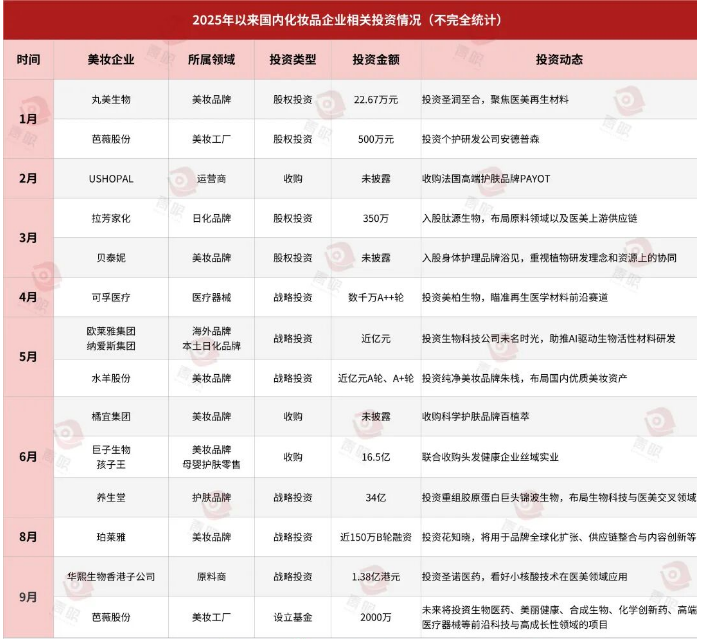The image size is (702, 639).
Task: Select company cell '橘宜集团'
Action: [111, 416]
